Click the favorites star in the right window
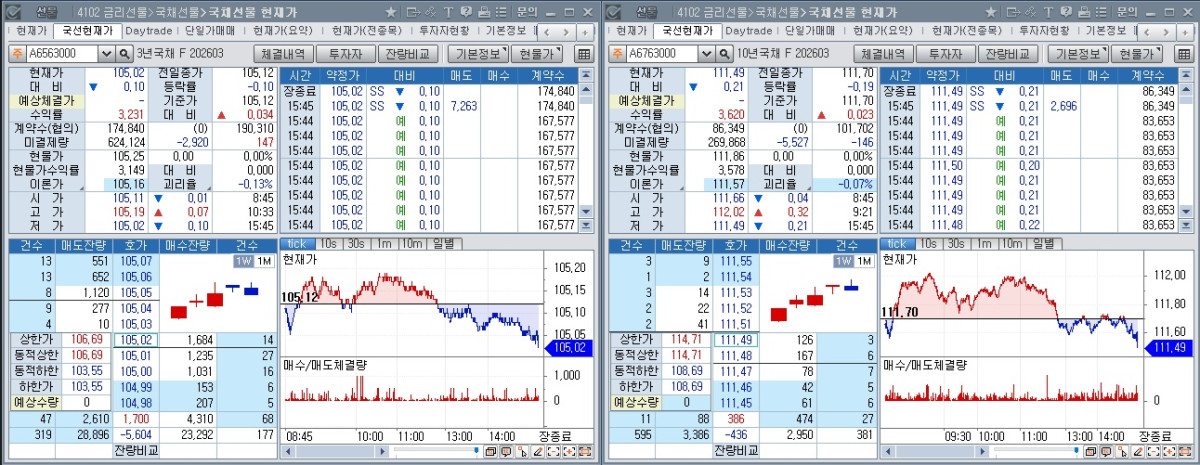This screenshot has height=465, width=1200. pyautogui.click(x=991, y=11)
